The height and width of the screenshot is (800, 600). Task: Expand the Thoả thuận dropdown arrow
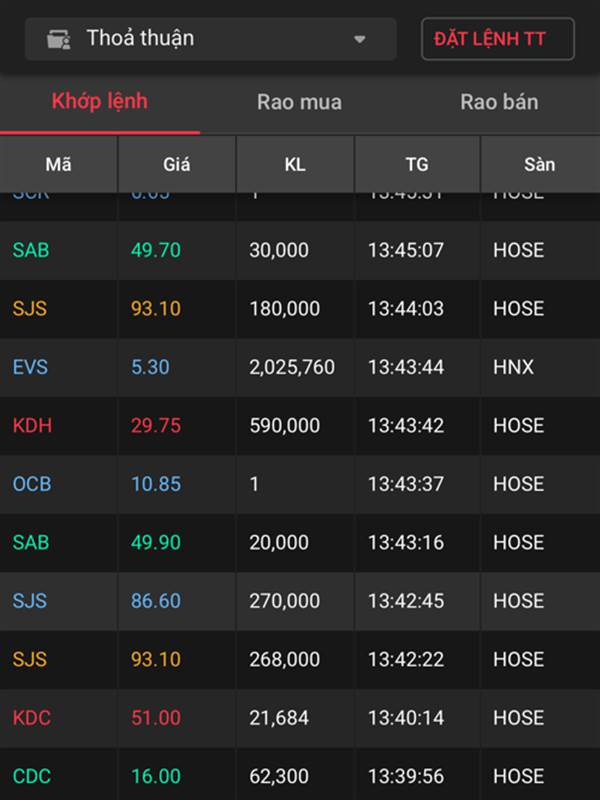360,40
